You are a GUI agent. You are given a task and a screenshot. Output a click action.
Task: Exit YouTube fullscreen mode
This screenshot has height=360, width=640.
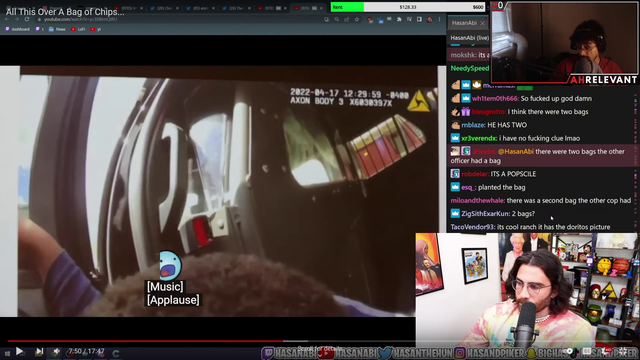pos(624,351)
